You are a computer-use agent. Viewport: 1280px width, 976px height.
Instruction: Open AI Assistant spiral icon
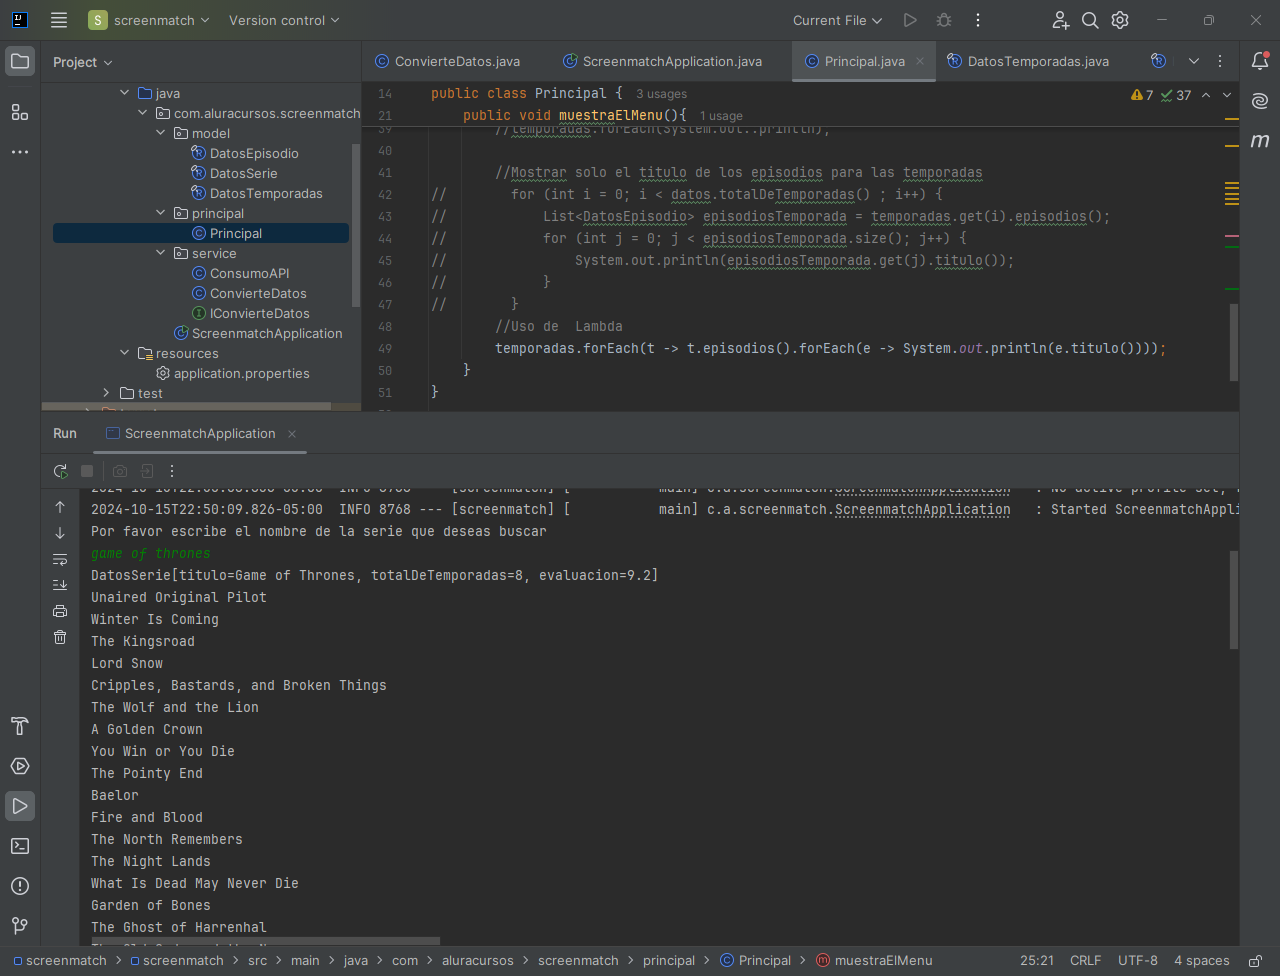click(1260, 101)
